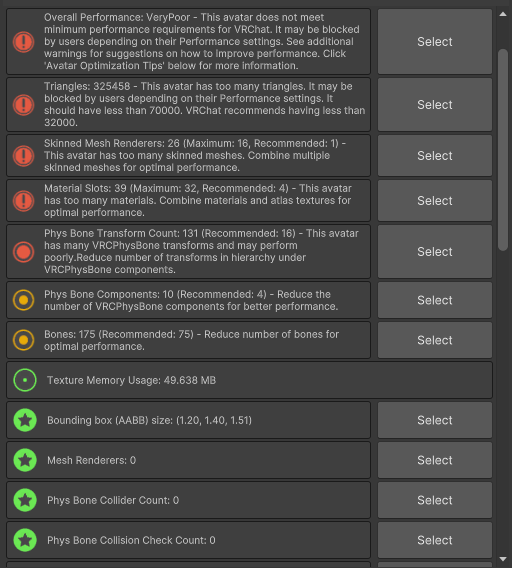The width and height of the screenshot is (512, 568).
Task: Click the yellow icon beside Bones: 175
Action: [24, 340]
